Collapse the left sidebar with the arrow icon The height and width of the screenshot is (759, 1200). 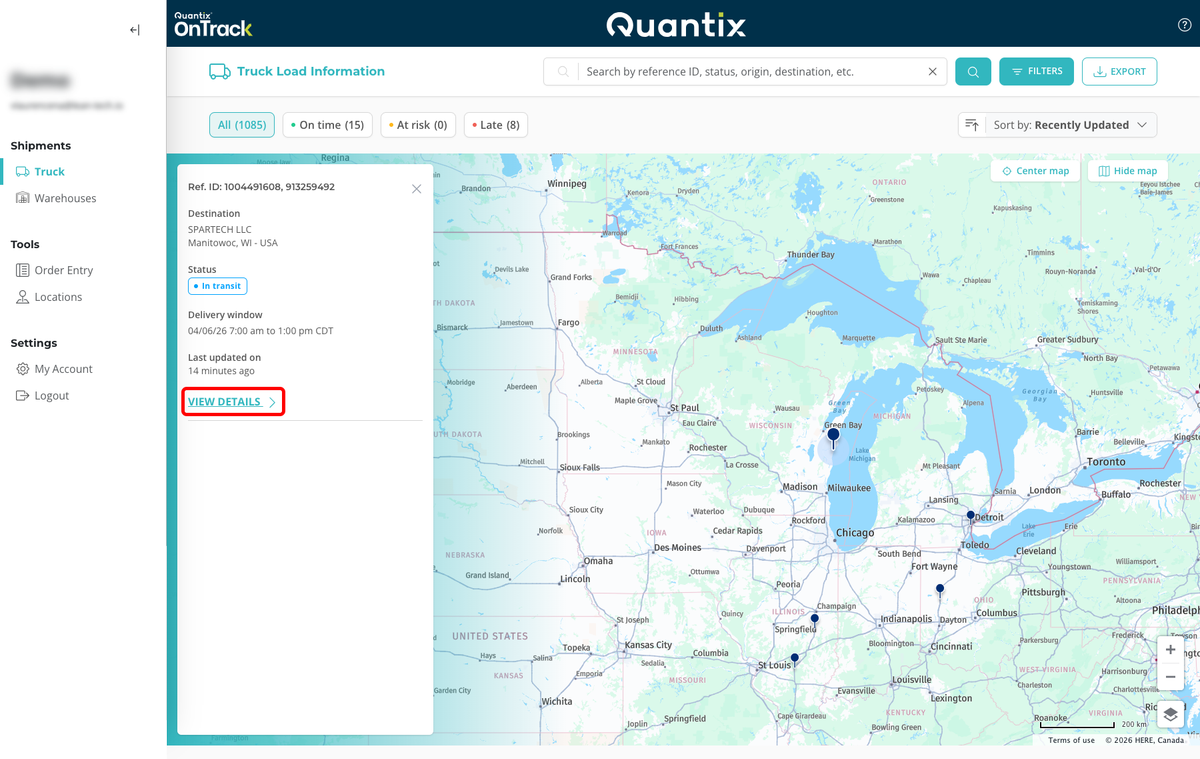pyautogui.click(x=135, y=30)
